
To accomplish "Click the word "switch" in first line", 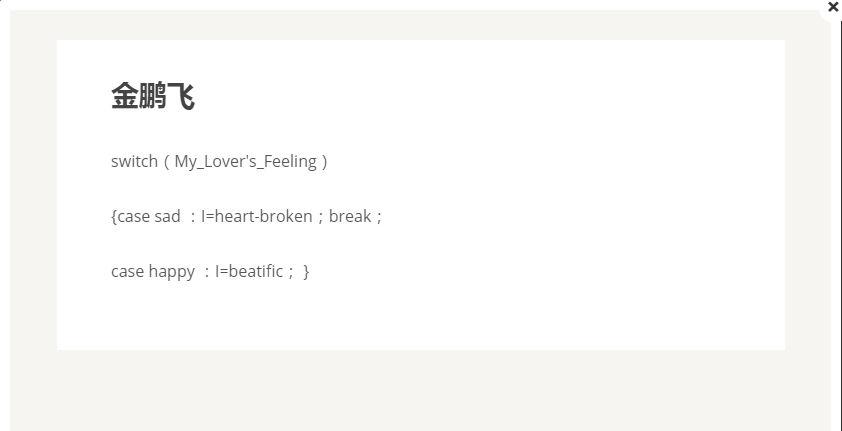I will (x=134, y=161).
